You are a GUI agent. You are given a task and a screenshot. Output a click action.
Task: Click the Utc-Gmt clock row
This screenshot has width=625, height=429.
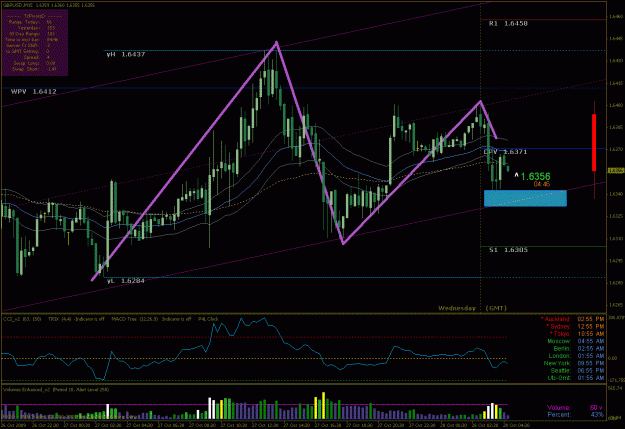point(576,378)
